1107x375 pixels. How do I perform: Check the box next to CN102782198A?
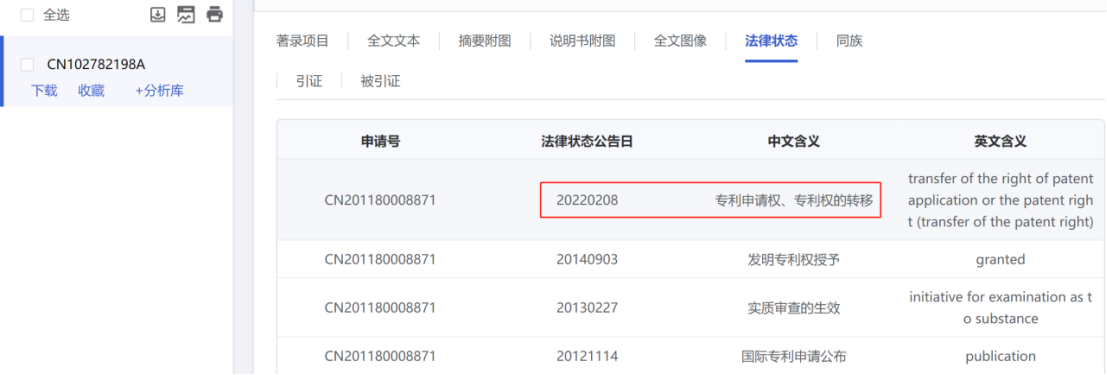28,65
